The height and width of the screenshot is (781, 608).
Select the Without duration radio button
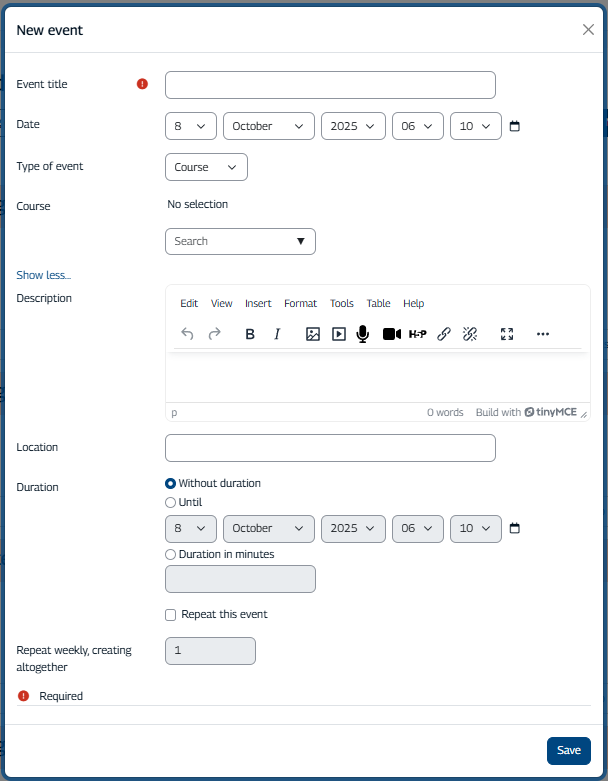pyautogui.click(x=170, y=484)
